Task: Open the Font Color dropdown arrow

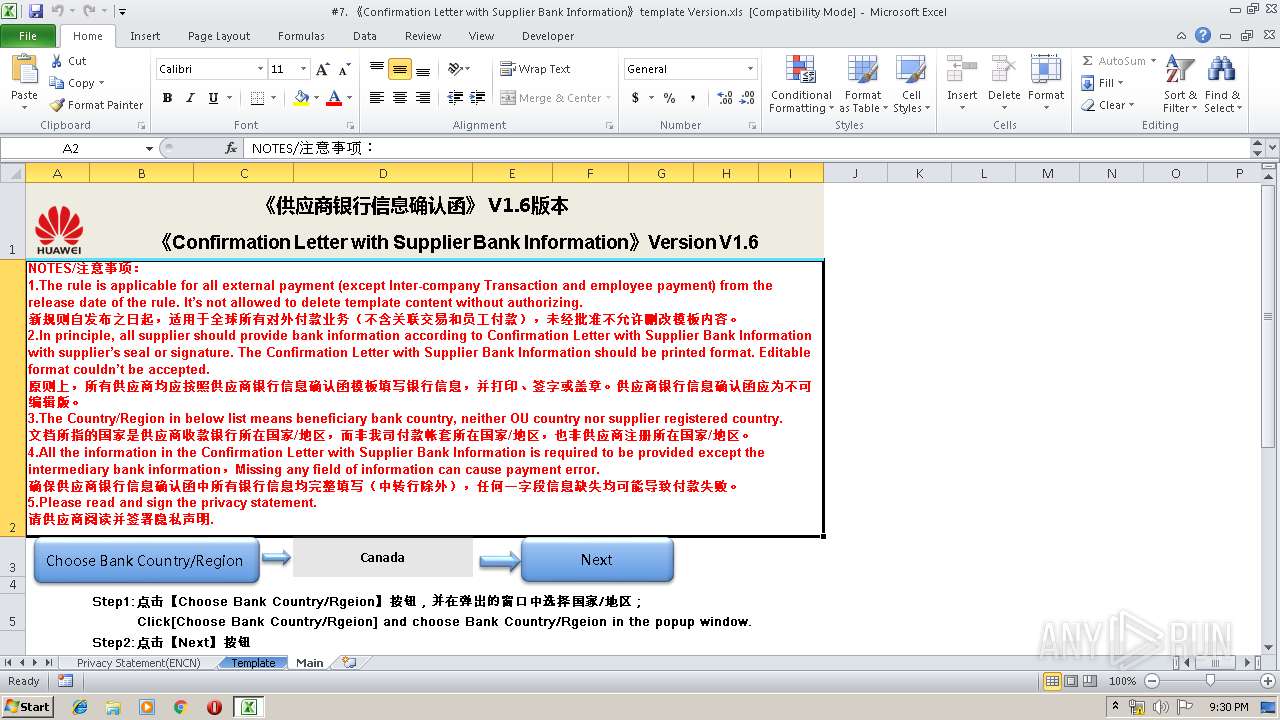Action: (x=348, y=98)
